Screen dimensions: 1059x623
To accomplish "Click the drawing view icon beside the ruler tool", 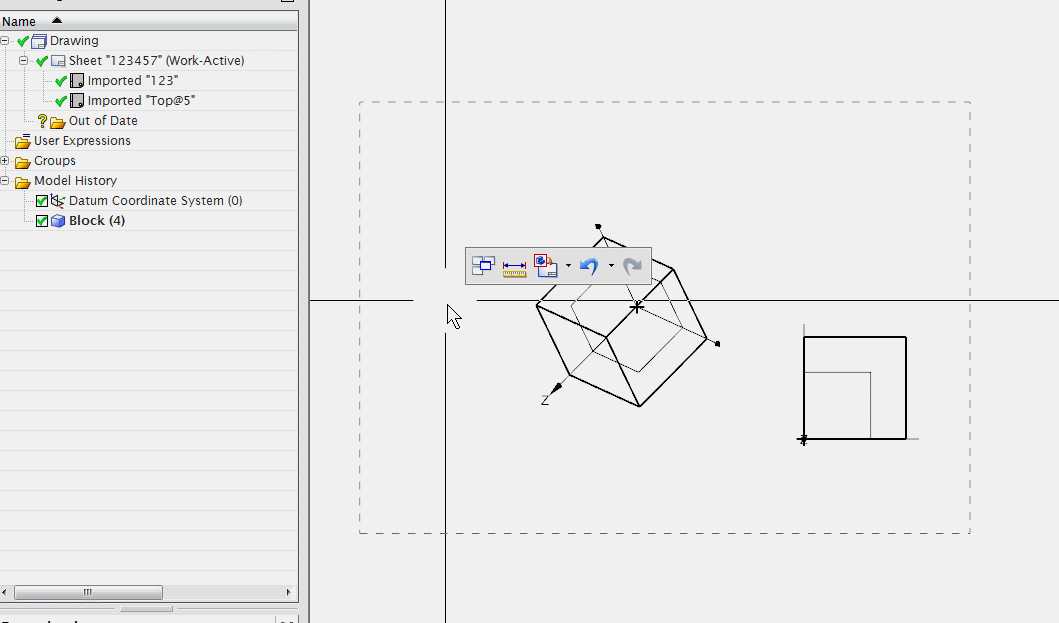I will (546, 266).
